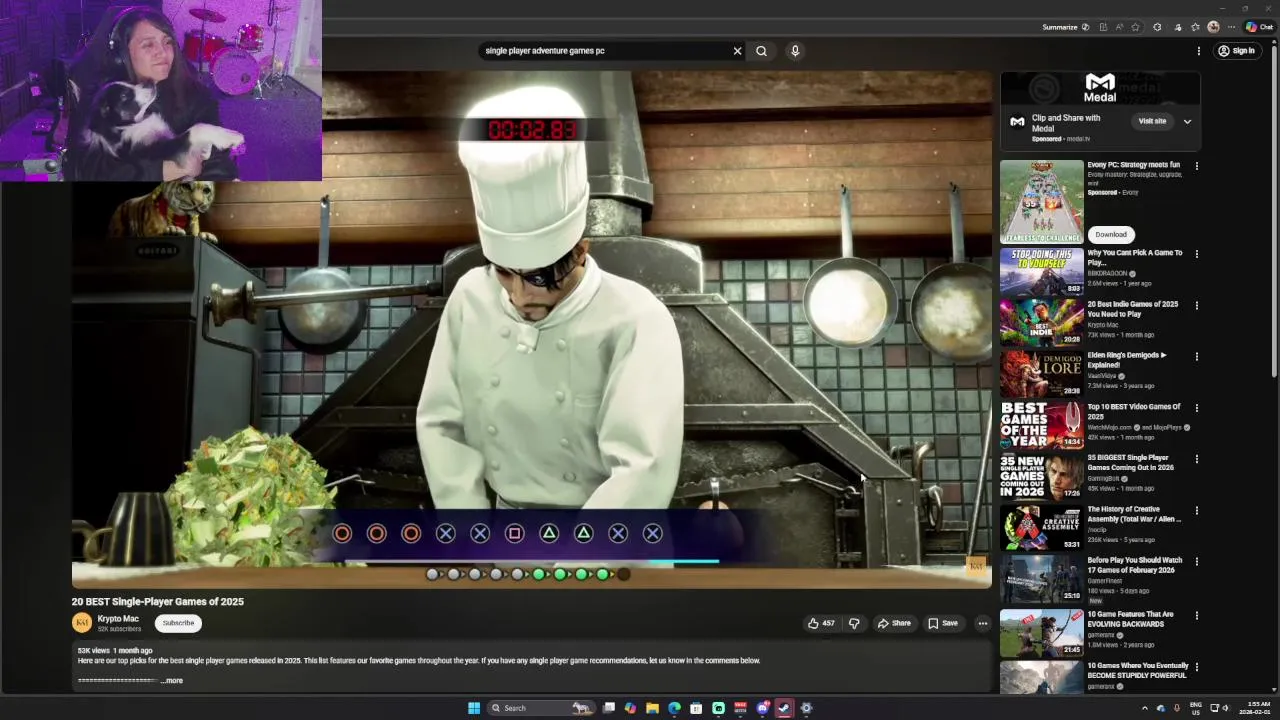The height and width of the screenshot is (720, 1280).
Task: Launch Copilot from the taskbar
Action: [x=630, y=708]
